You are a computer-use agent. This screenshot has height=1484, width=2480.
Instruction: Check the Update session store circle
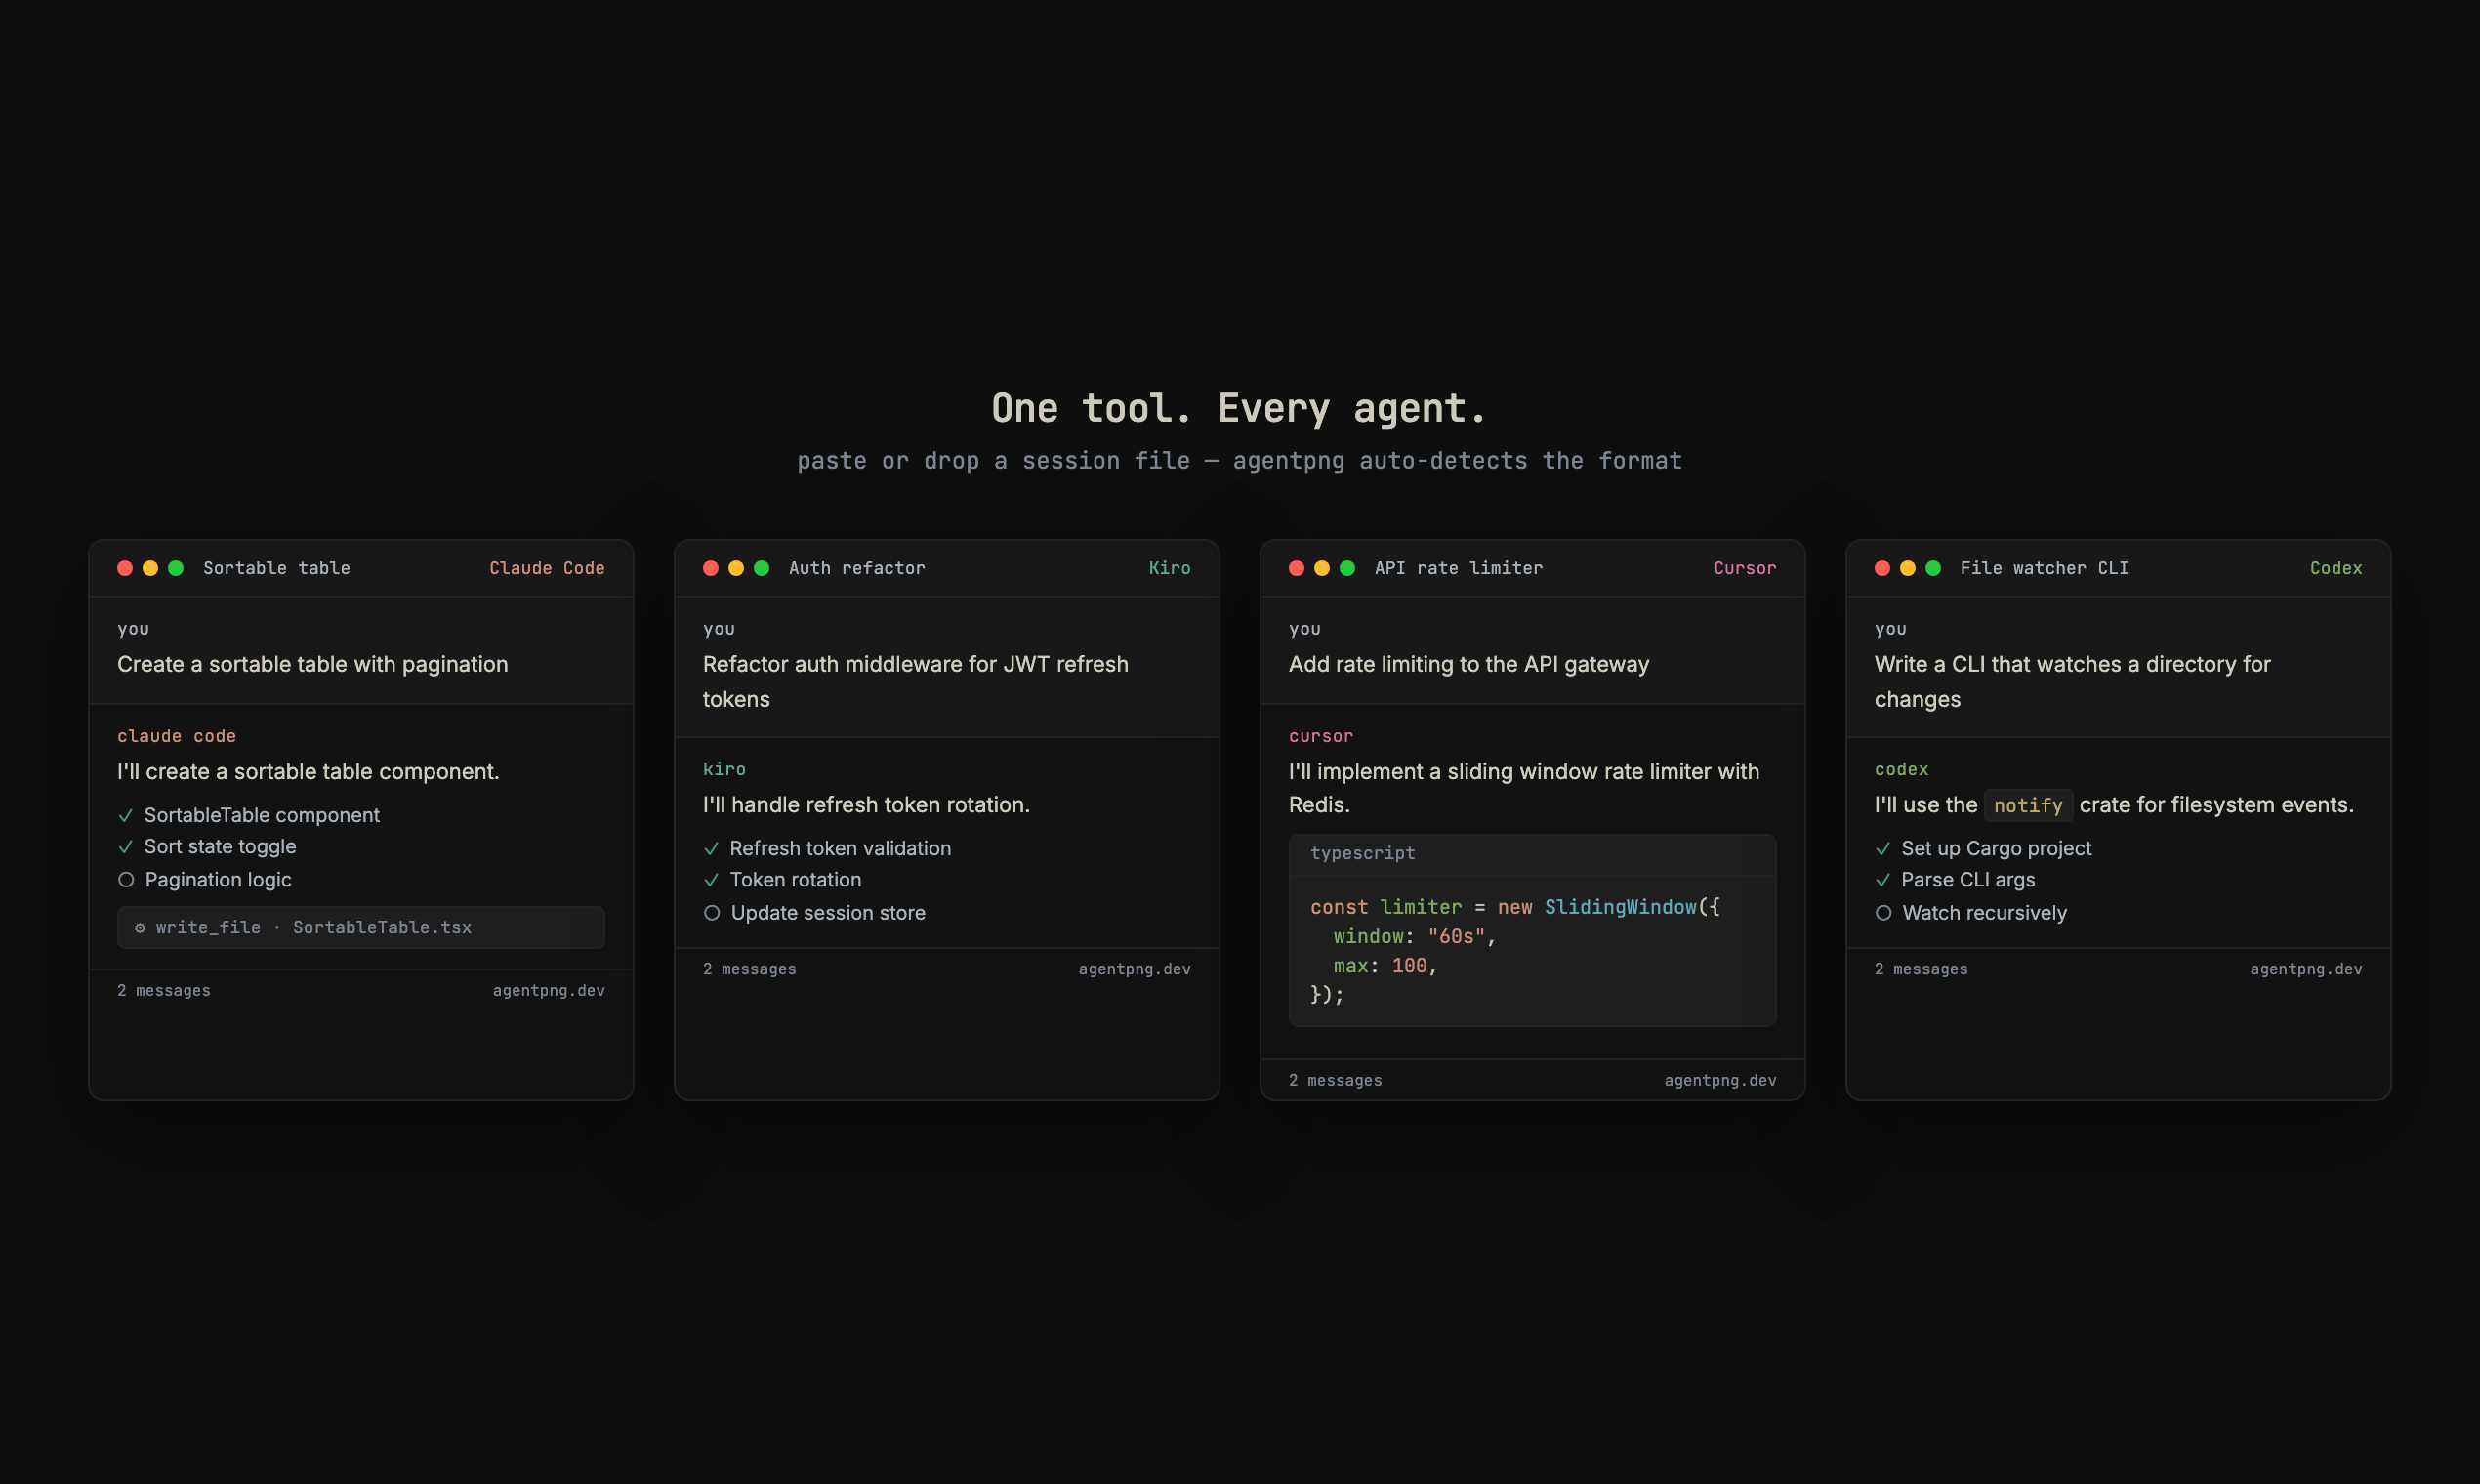712,912
